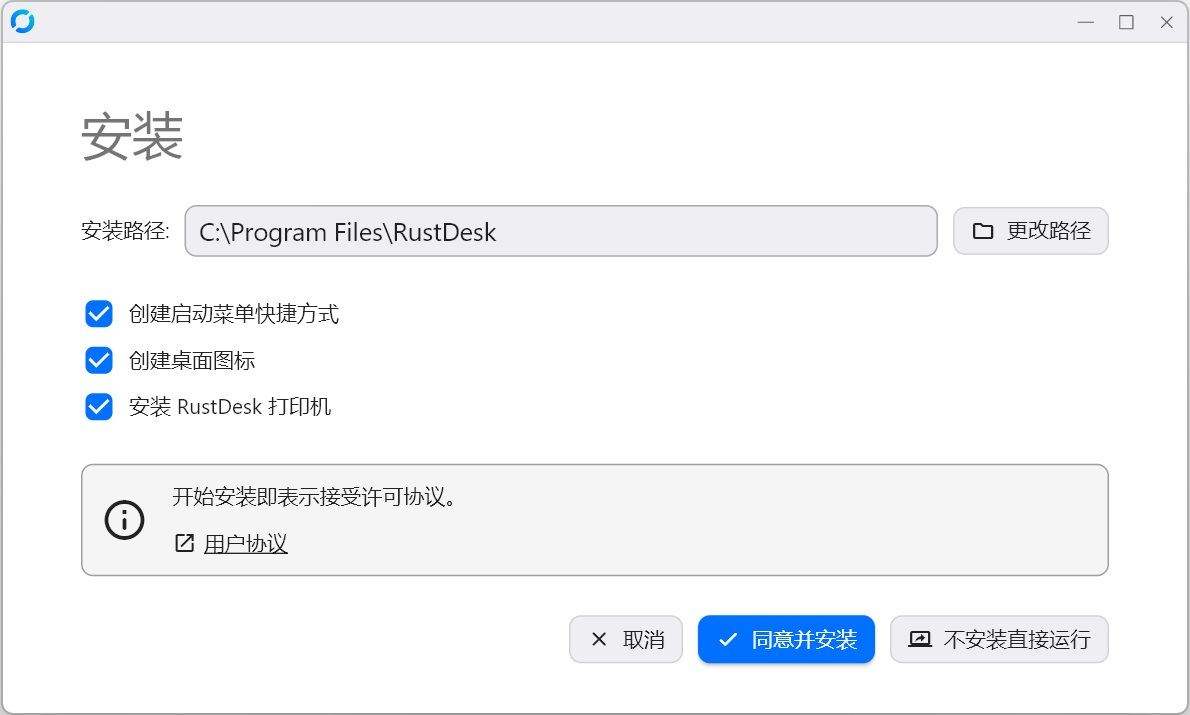1190x715 pixels.
Task: Uncheck 创建启动菜单快捷方式
Action: pos(98,314)
